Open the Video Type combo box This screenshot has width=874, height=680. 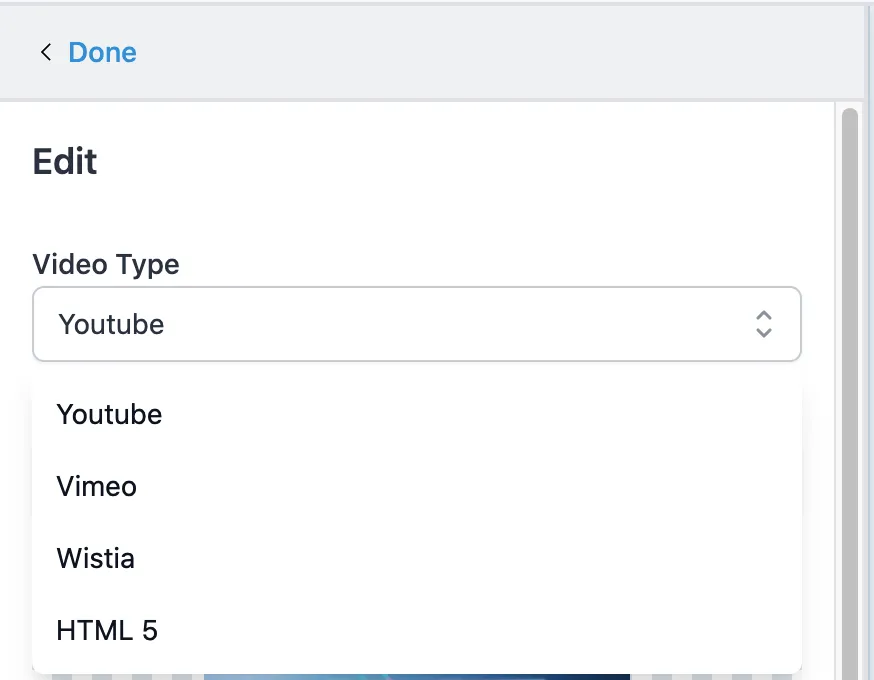tap(416, 324)
